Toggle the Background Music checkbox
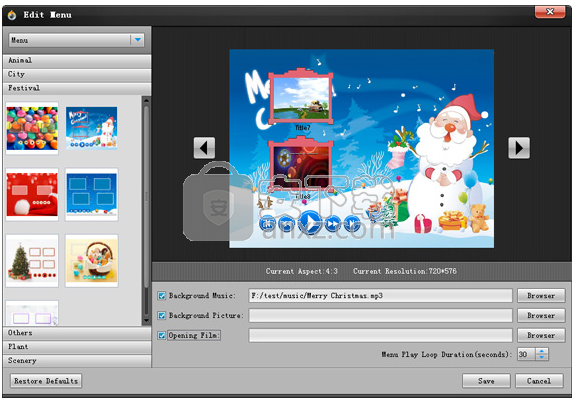The height and width of the screenshot is (406, 583). tap(162, 296)
